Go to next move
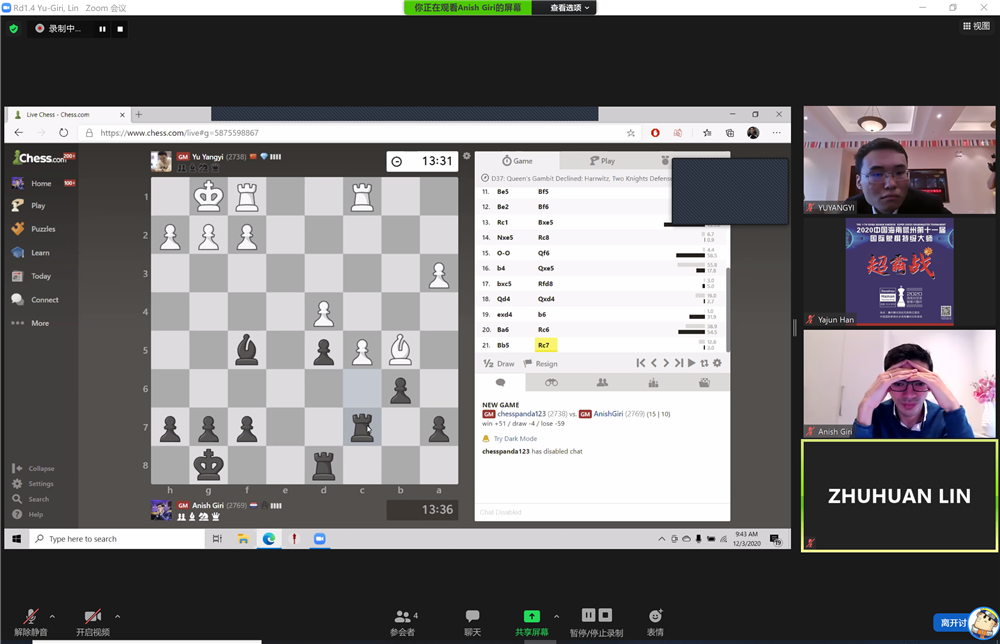 666,363
